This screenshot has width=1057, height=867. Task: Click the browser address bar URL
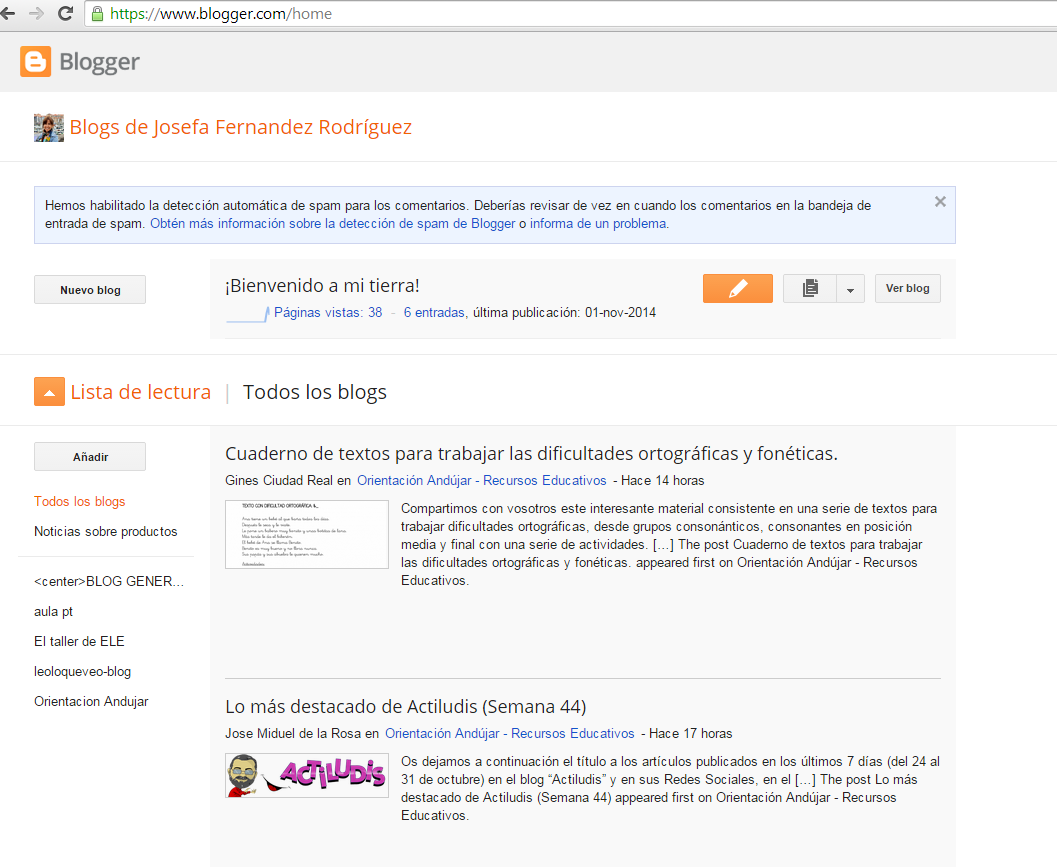(x=221, y=13)
